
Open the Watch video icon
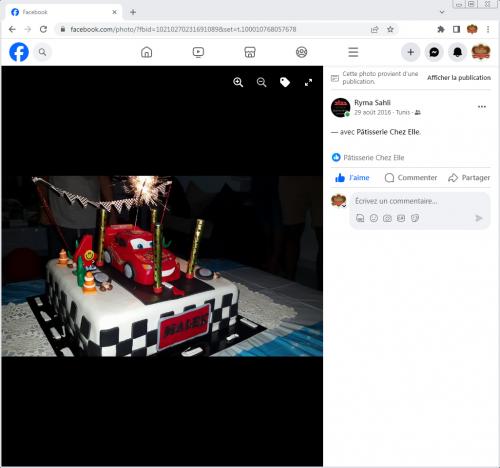click(198, 52)
